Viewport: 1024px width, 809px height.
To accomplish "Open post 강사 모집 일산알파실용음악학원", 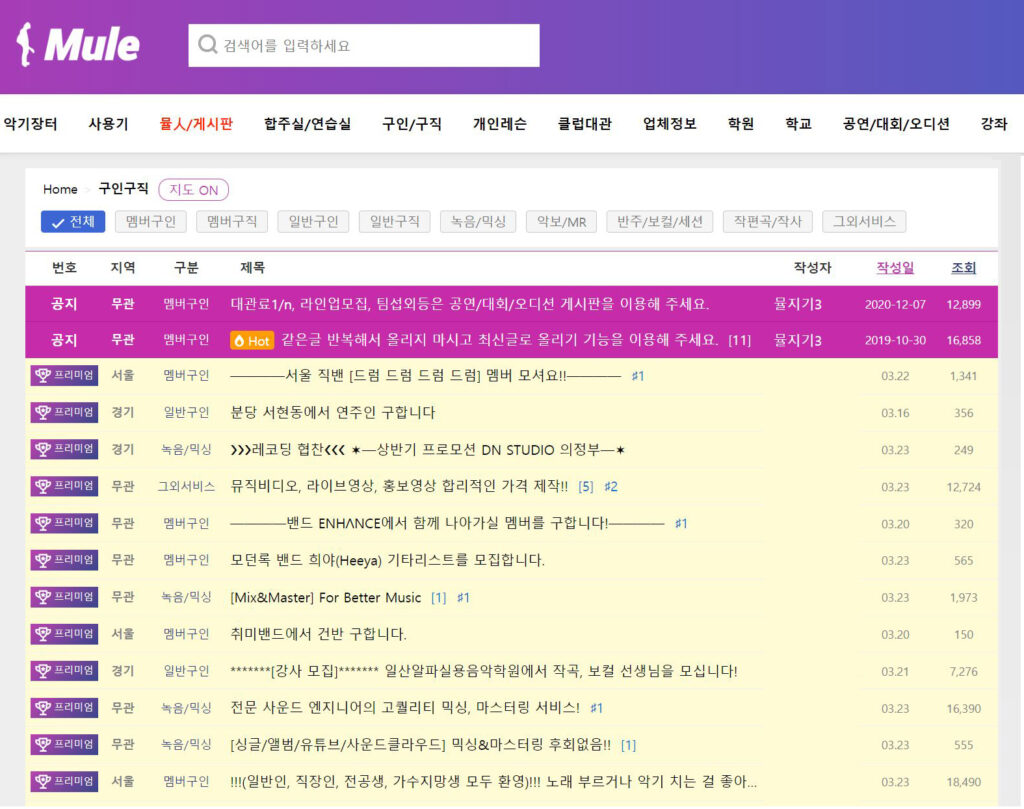I will point(484,671).
